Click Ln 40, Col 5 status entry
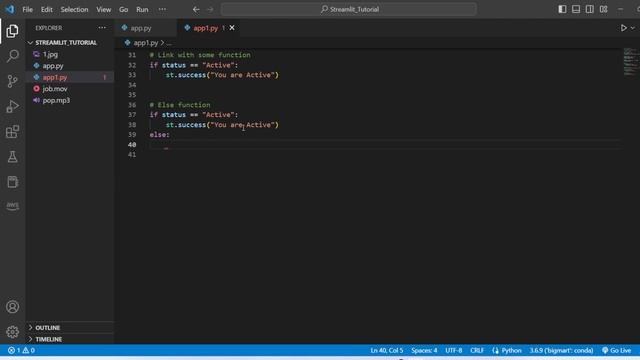Image resolution: width=640 pixels, height=360 pixels. click(x=387, y=350)
